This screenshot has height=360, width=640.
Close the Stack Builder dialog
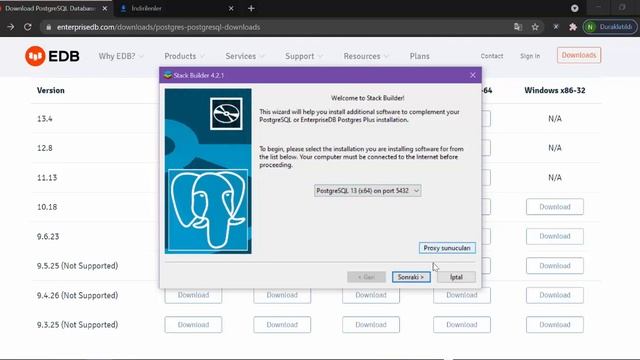pos(473,75)
